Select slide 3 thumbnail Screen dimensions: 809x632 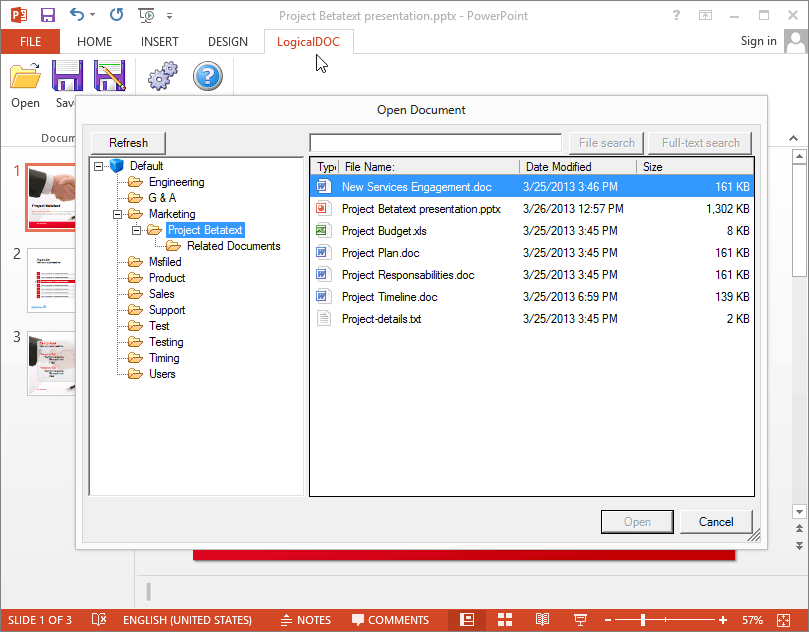pos(51,364)
